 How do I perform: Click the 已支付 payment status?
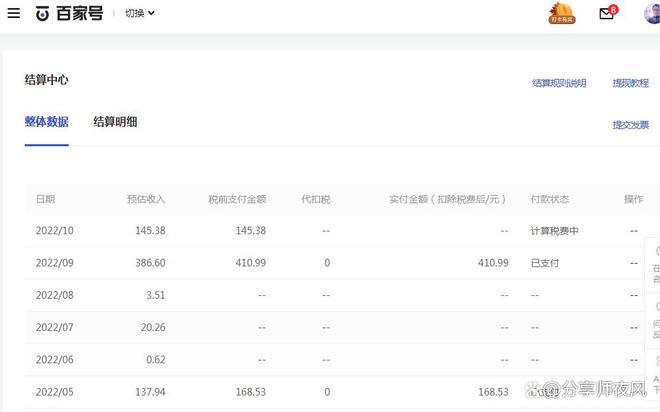545,263
